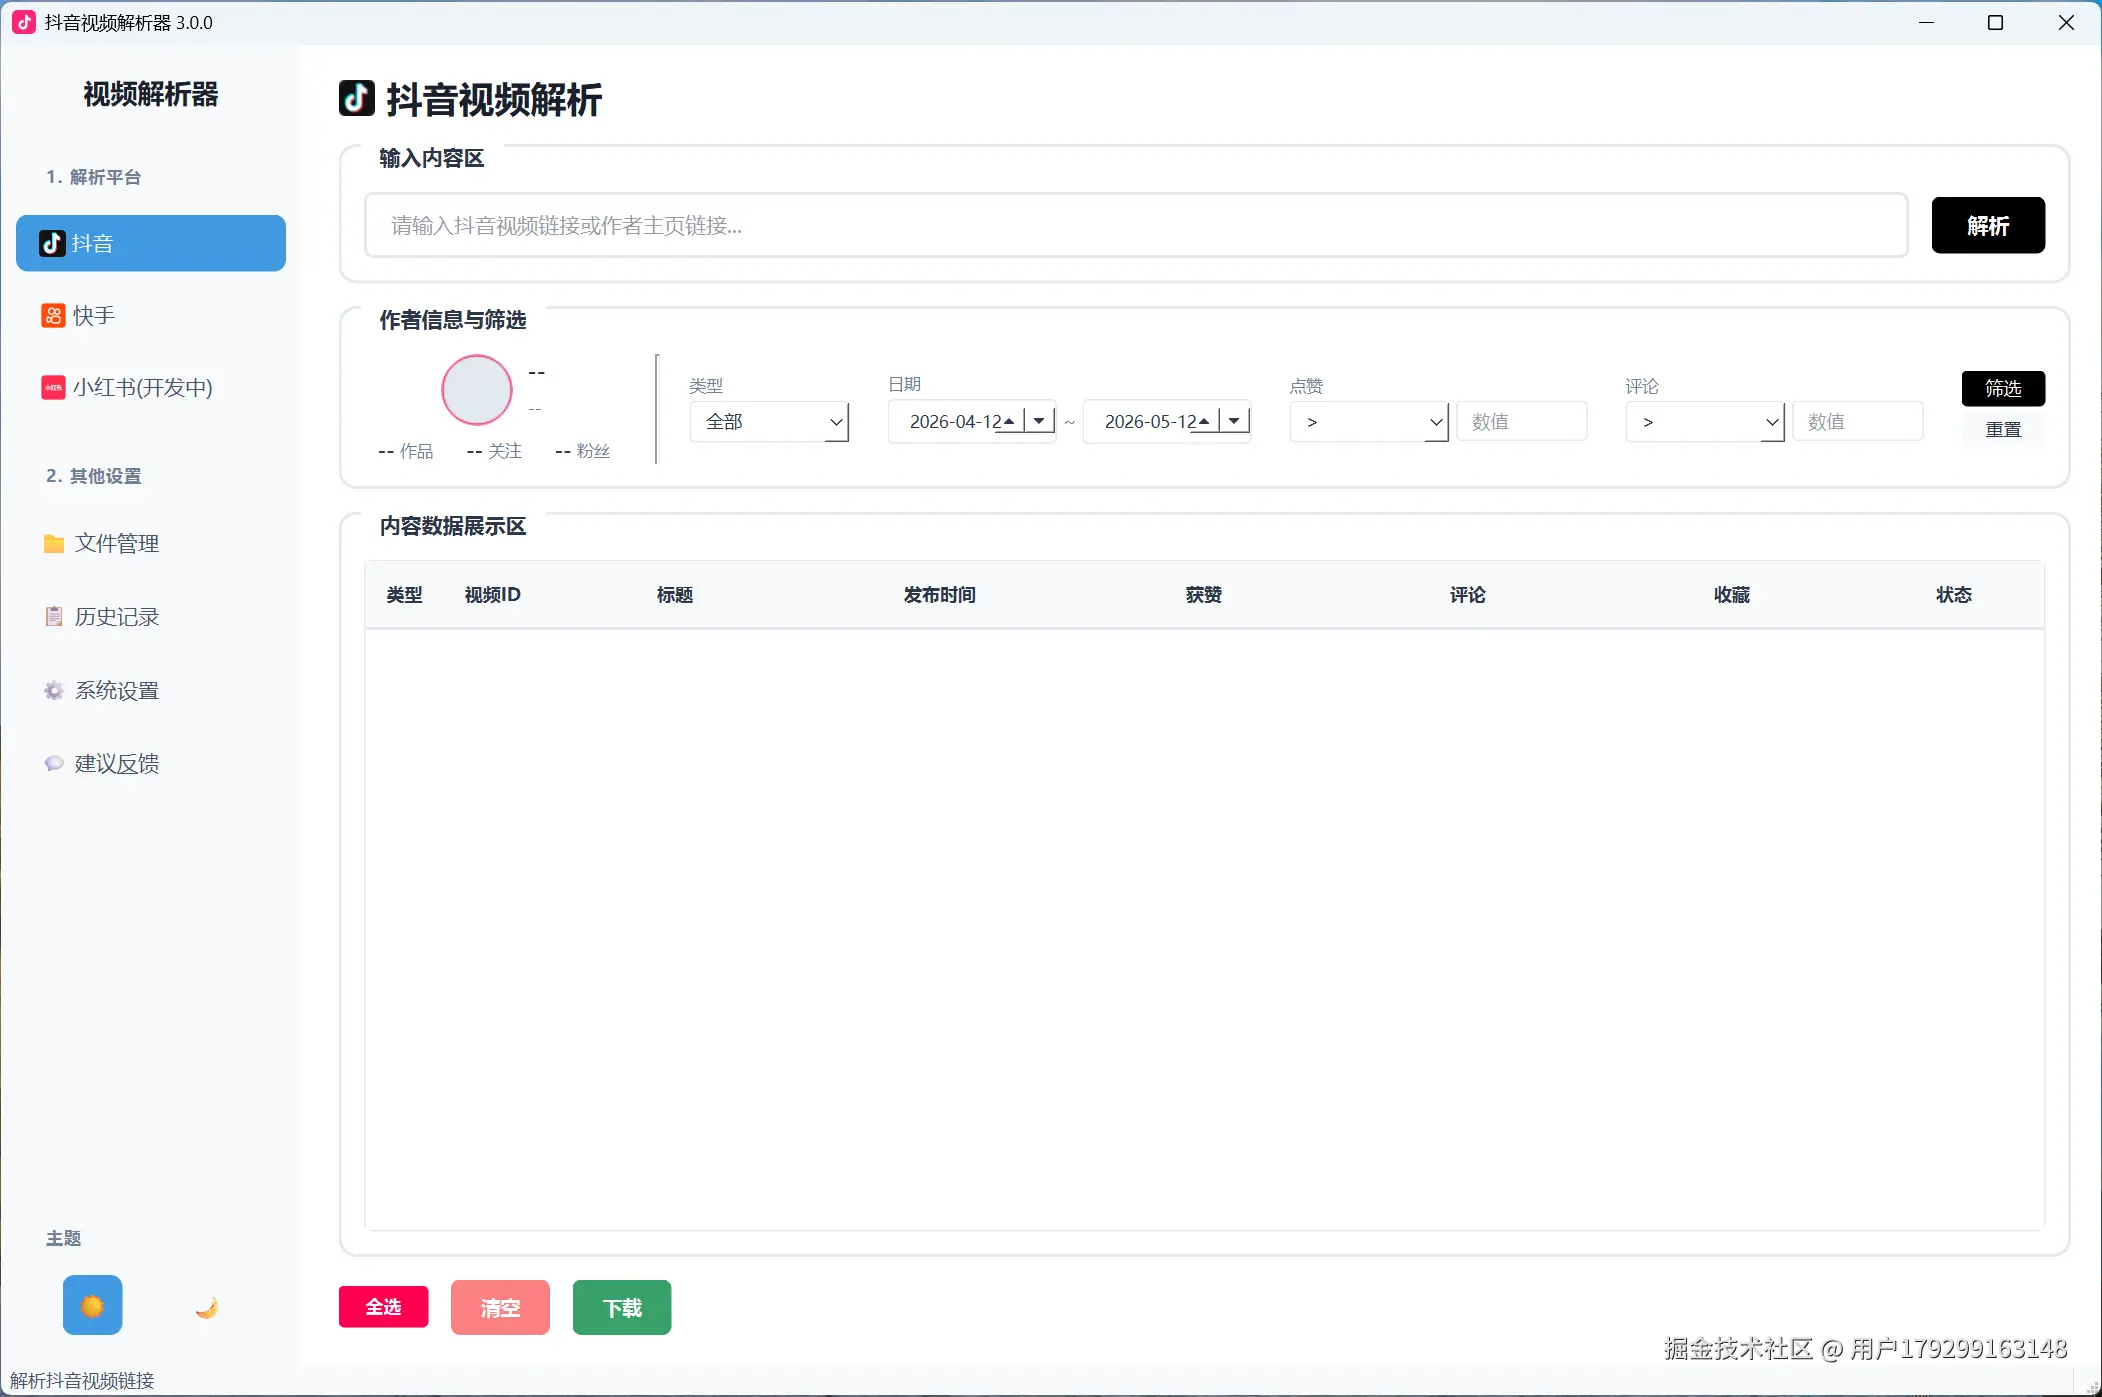Viewport: 2102px width, 1397px height.
Task: Click the 发布时间 column header
Action: 940,595
